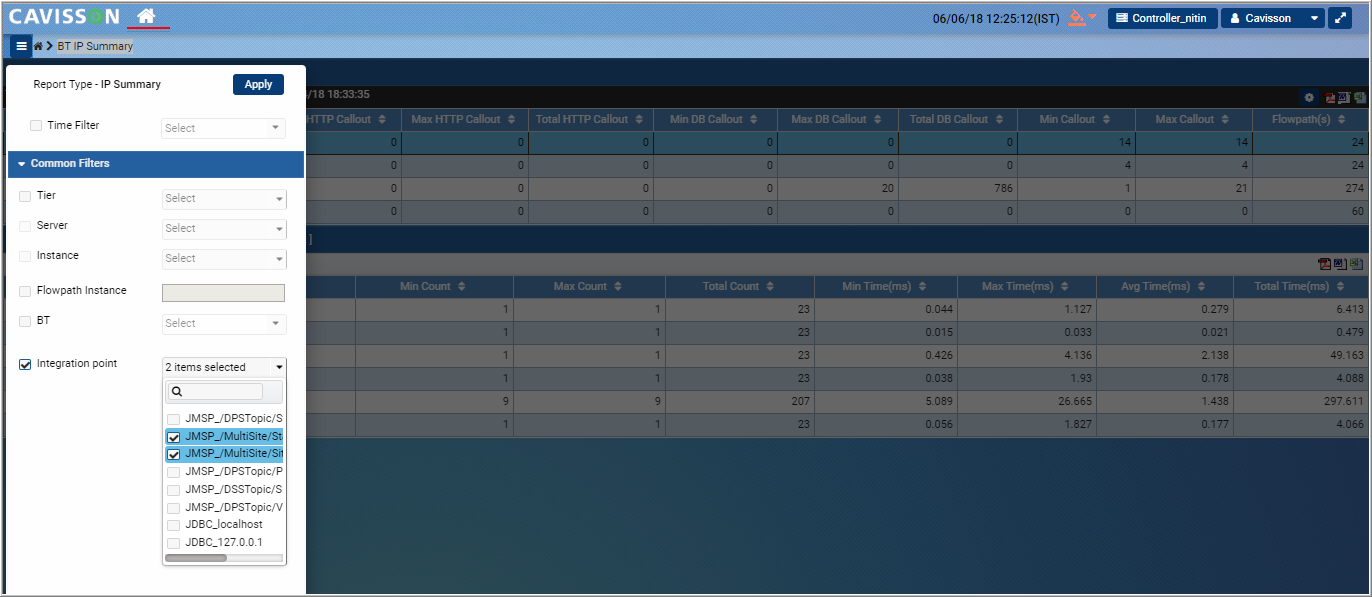1372x597 pixels.
Task: Check the JDBC_localhost option
Action: (x=174, y=525)
